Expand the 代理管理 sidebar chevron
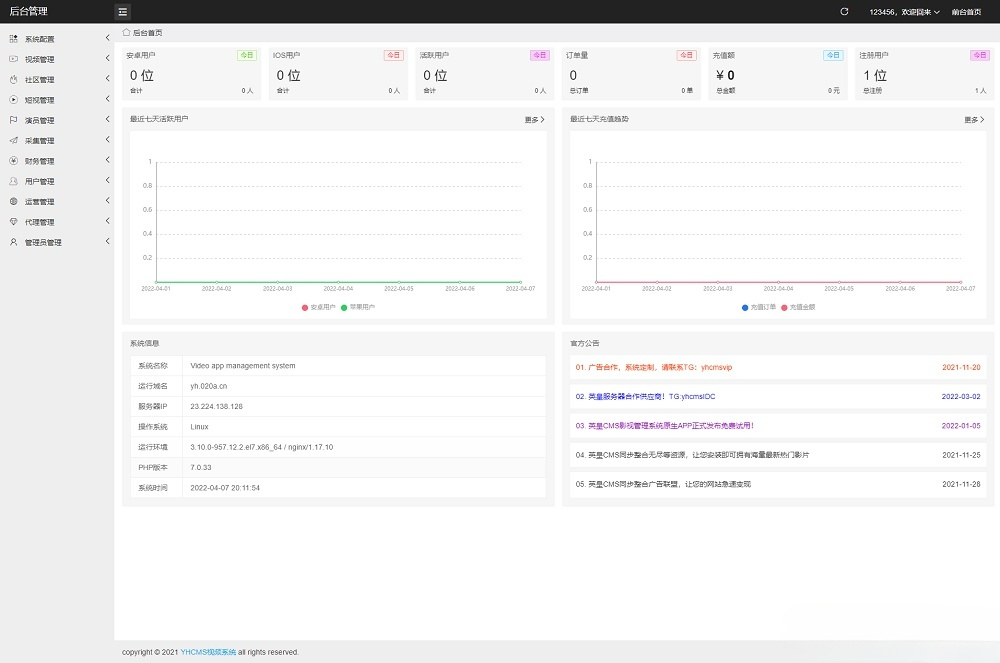The height and width of the screenshot is (663, 1000). pyautogui.click(x=107, y=221)
